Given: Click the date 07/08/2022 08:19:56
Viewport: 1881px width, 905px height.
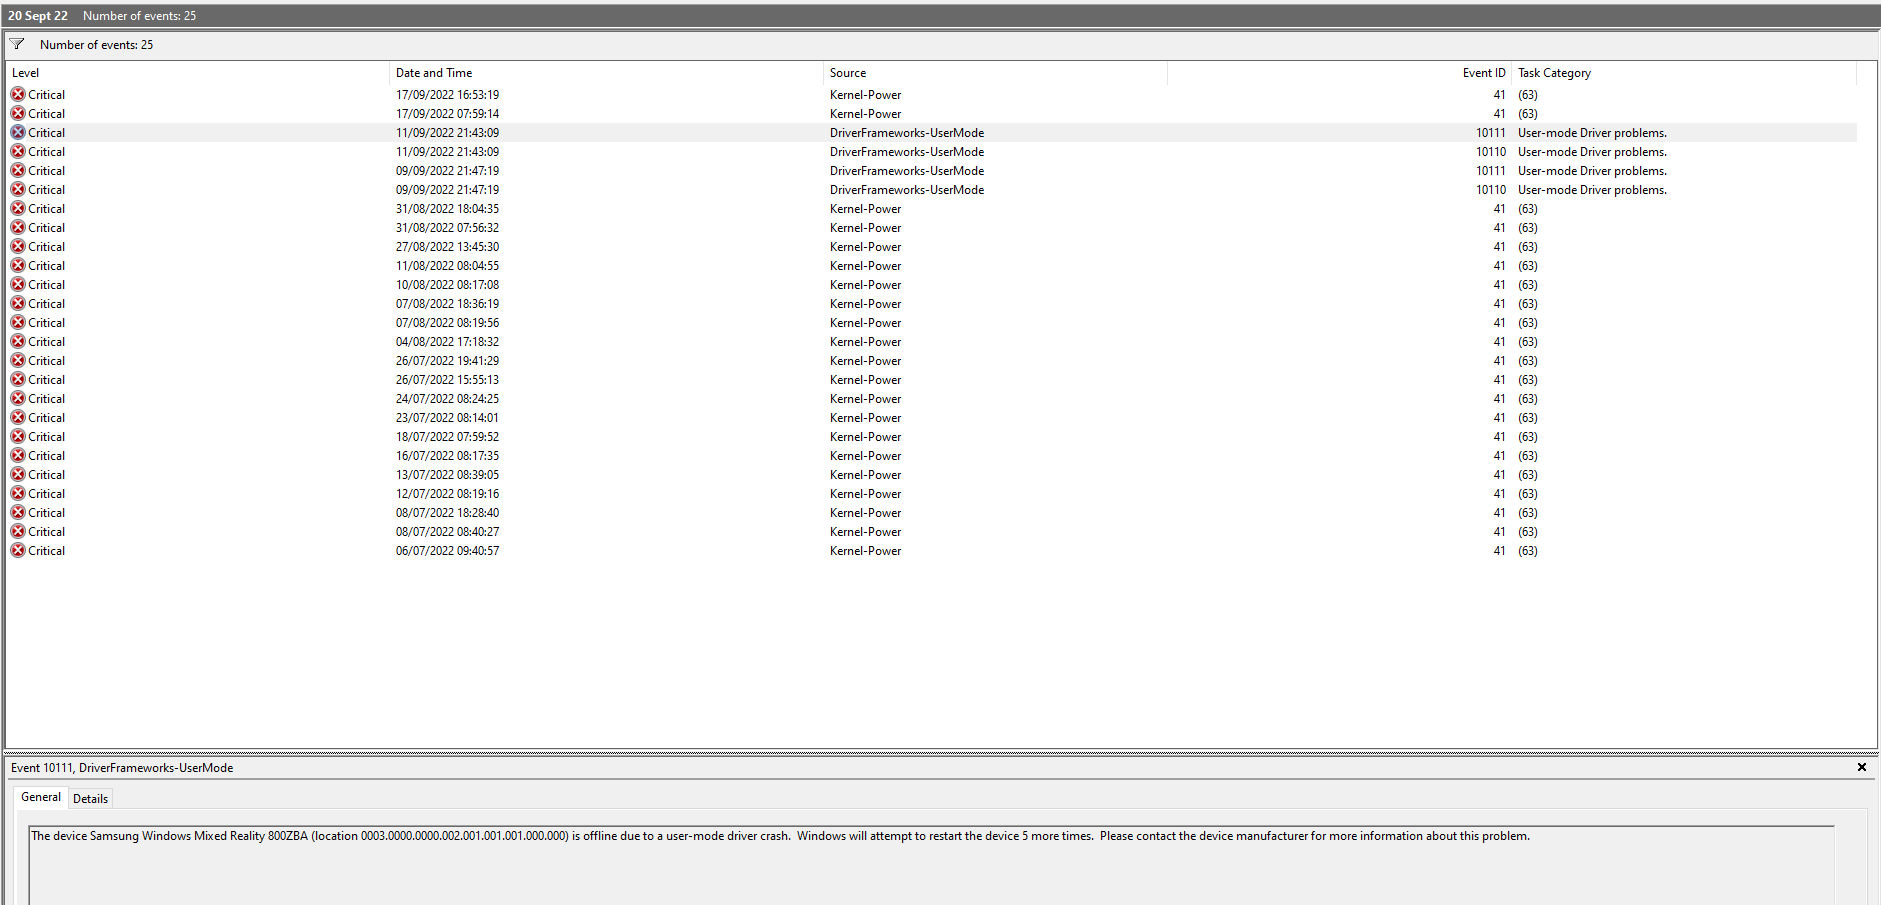Looking at the screenshot, I should point(447,323).
